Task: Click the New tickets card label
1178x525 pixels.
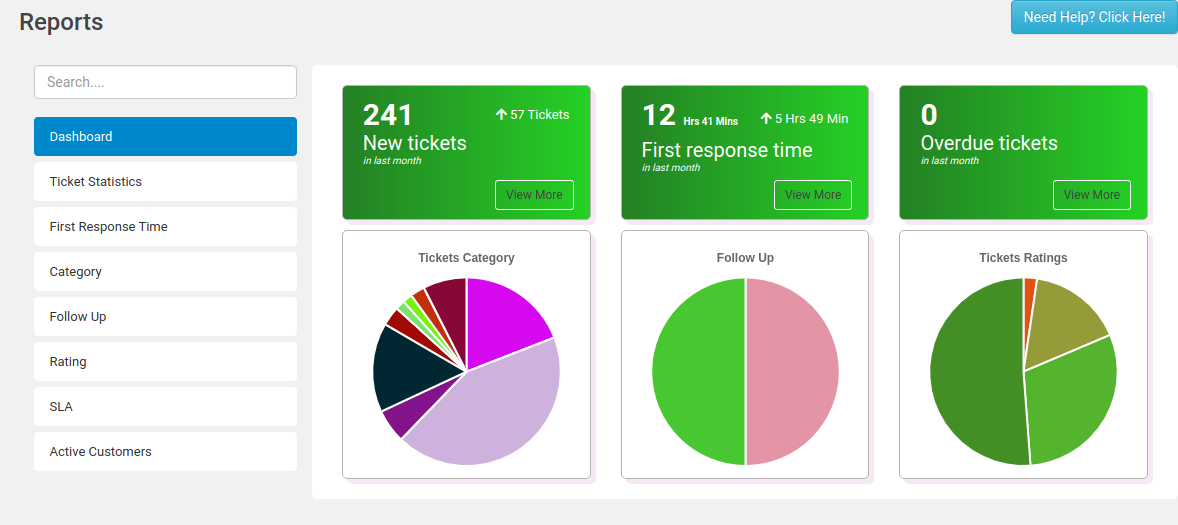Action: [x=415, y=143]
